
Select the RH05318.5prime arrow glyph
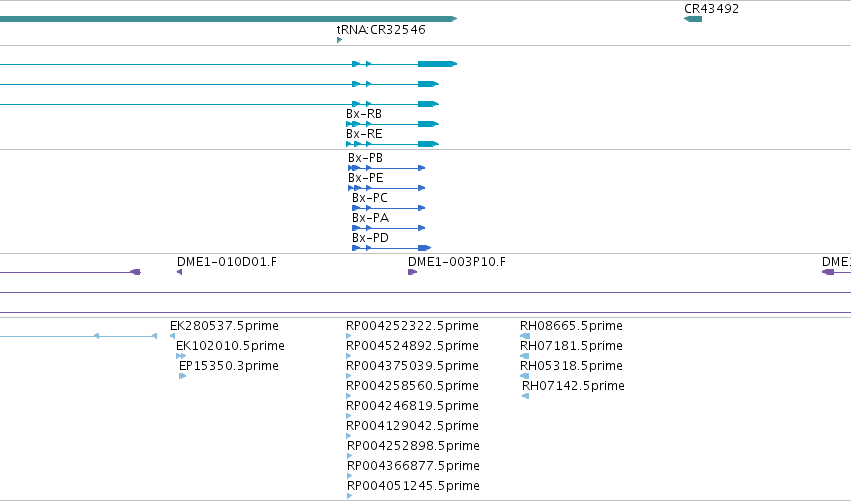point(524,376)
